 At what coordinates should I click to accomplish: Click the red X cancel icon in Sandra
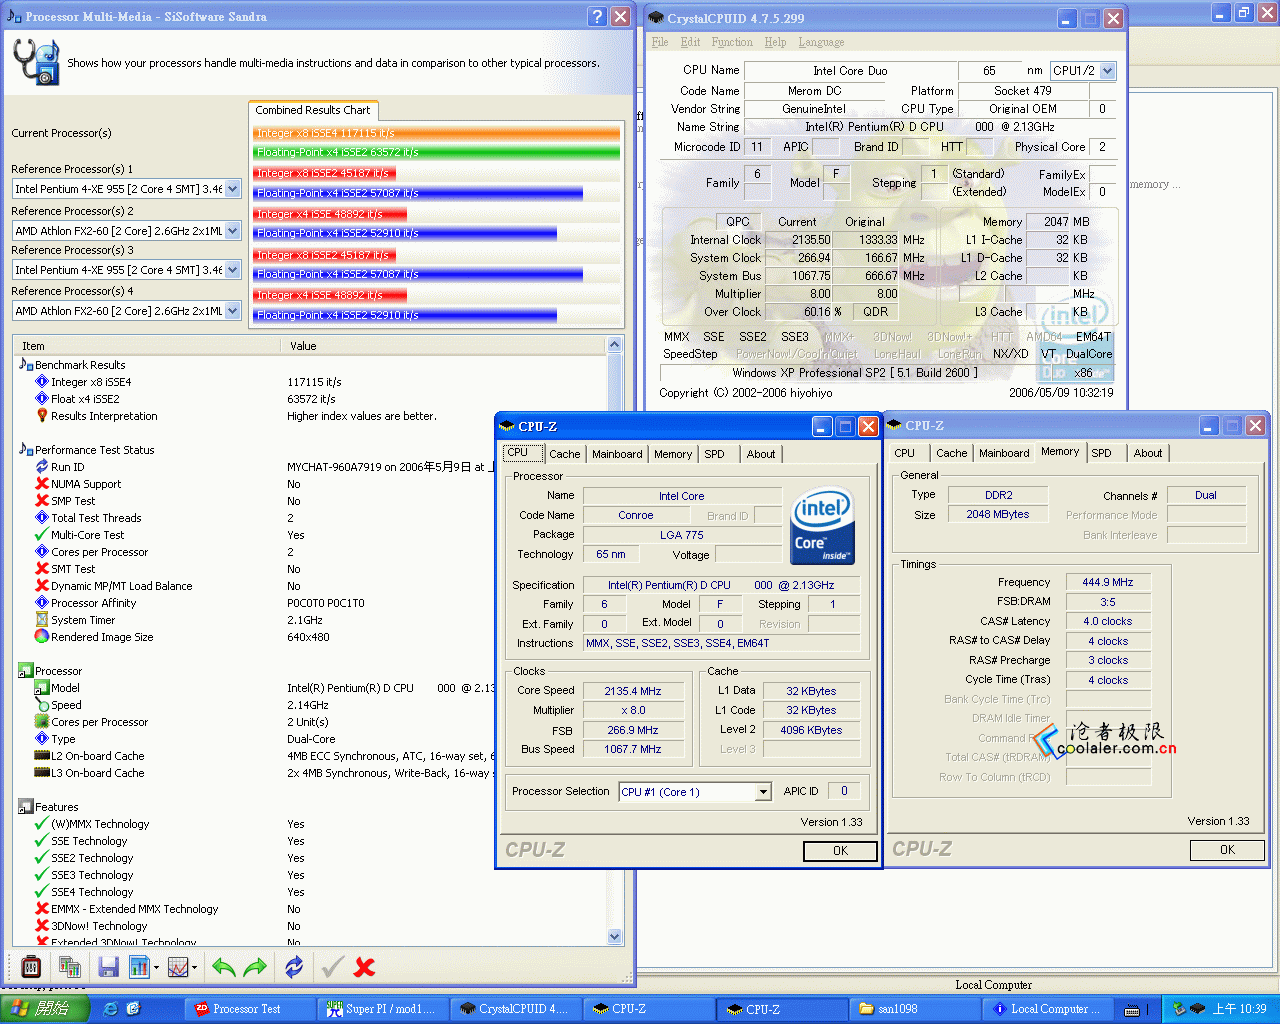tap(365, 967)
